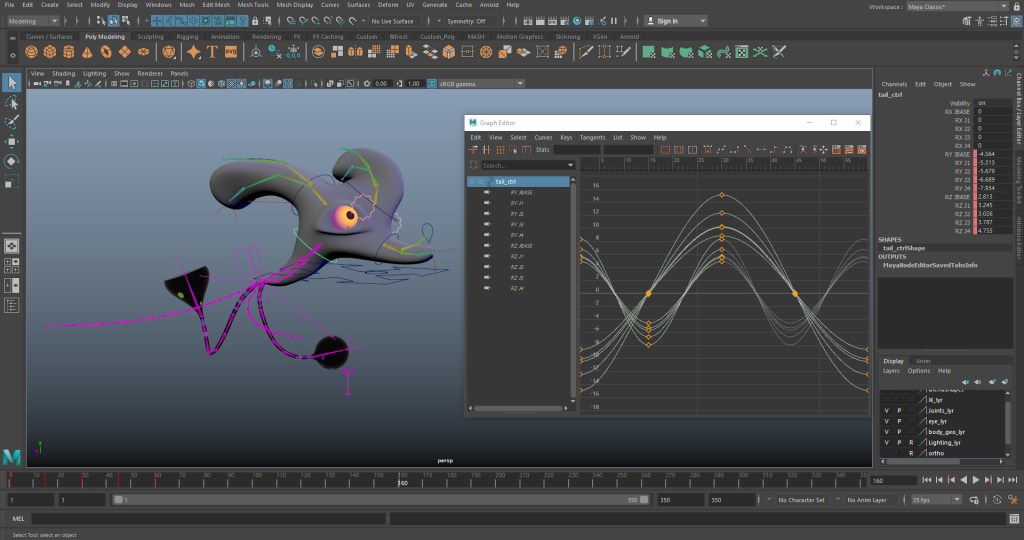
Task: Toggle visibility V box for body_geo_lyr
Action: 886,432
